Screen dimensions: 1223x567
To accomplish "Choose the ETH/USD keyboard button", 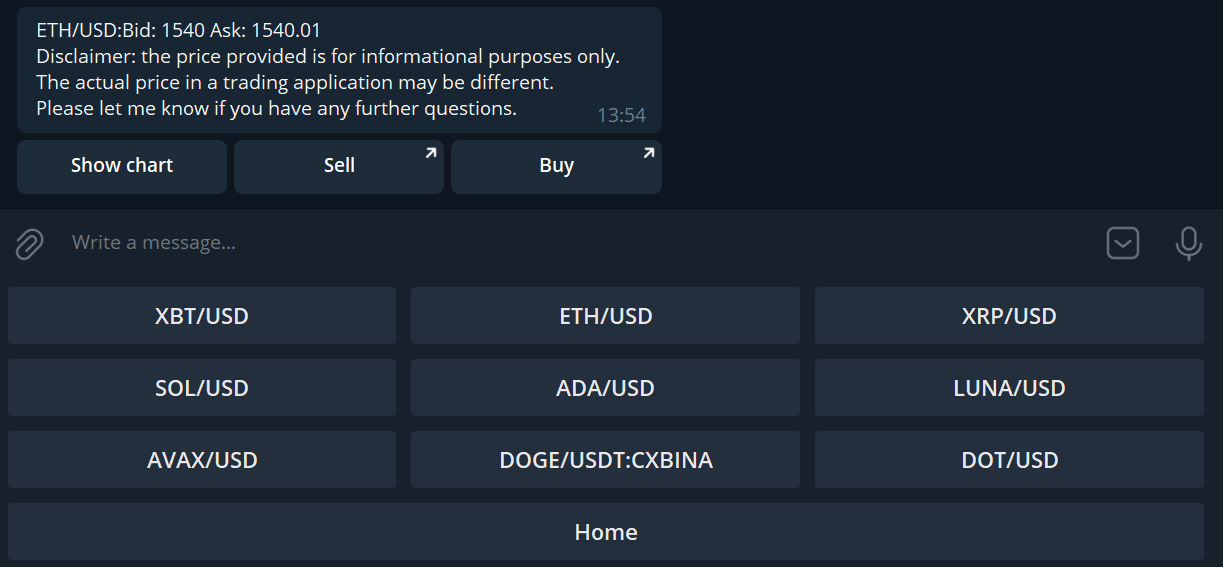I will pyautogui.click(x=605, y=316).
